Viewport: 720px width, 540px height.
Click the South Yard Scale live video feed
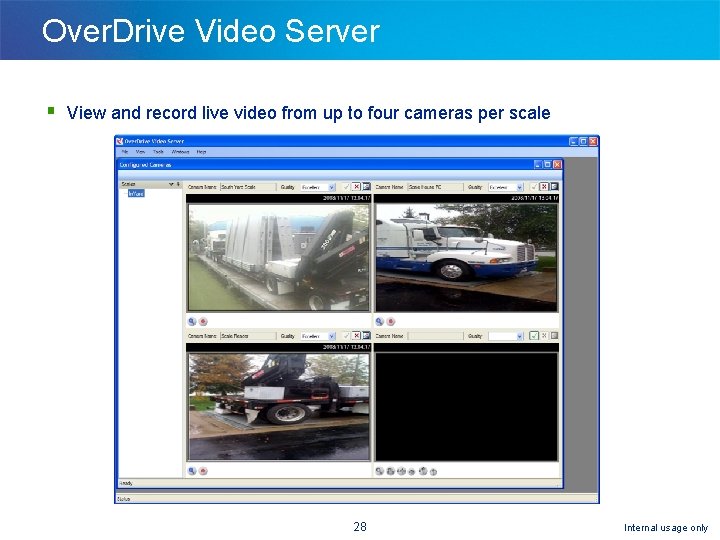coord(279,258)
